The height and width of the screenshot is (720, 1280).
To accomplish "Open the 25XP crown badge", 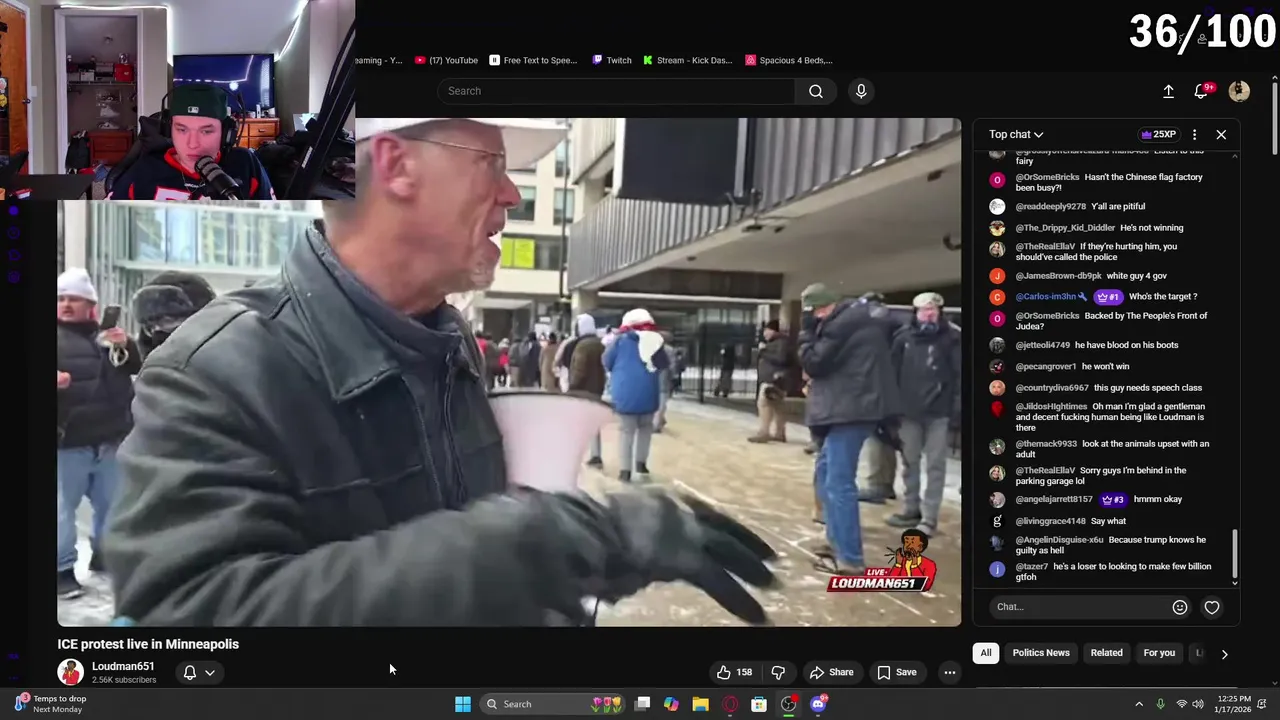I will pyautogui.click(x=1158, y=134).
